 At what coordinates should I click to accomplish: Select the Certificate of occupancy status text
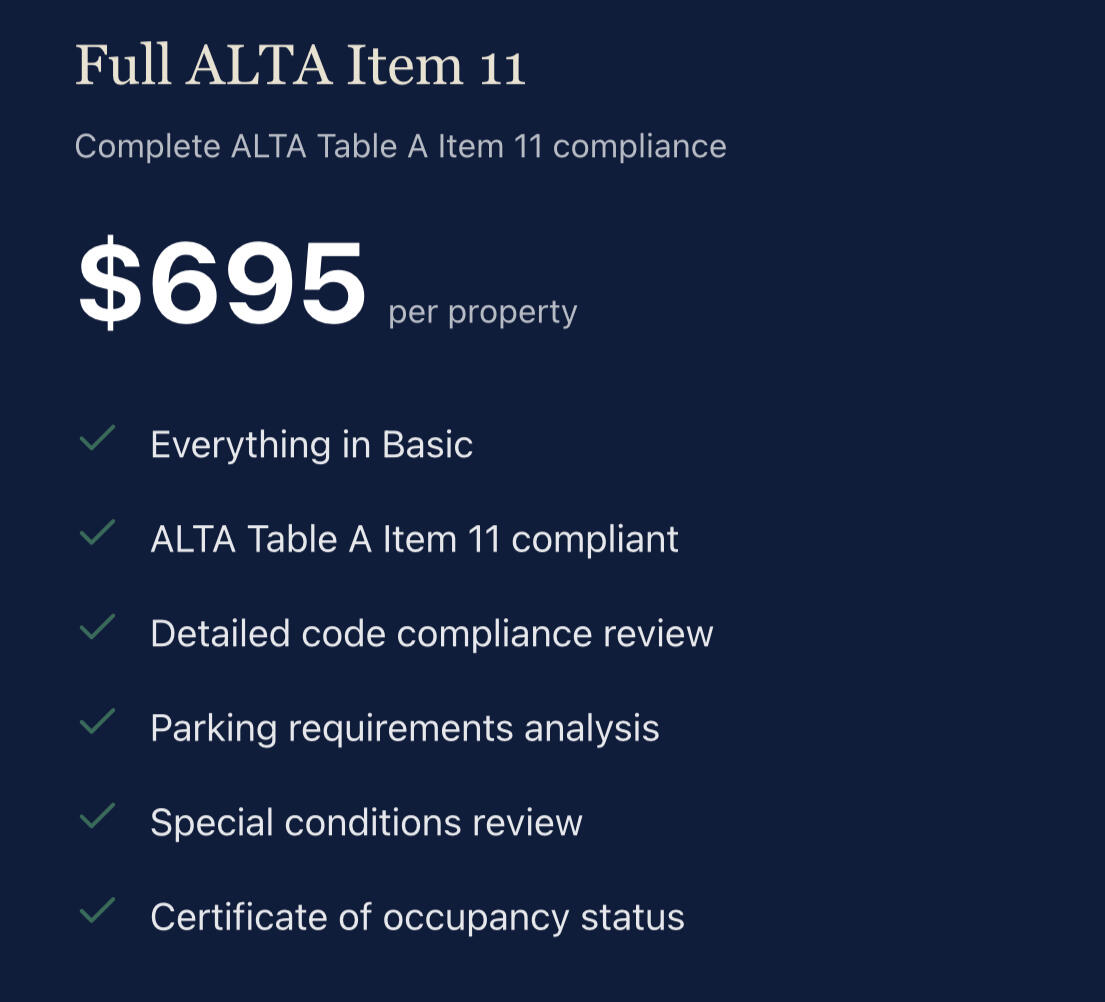pyautogui.click(x=417, y=917)
